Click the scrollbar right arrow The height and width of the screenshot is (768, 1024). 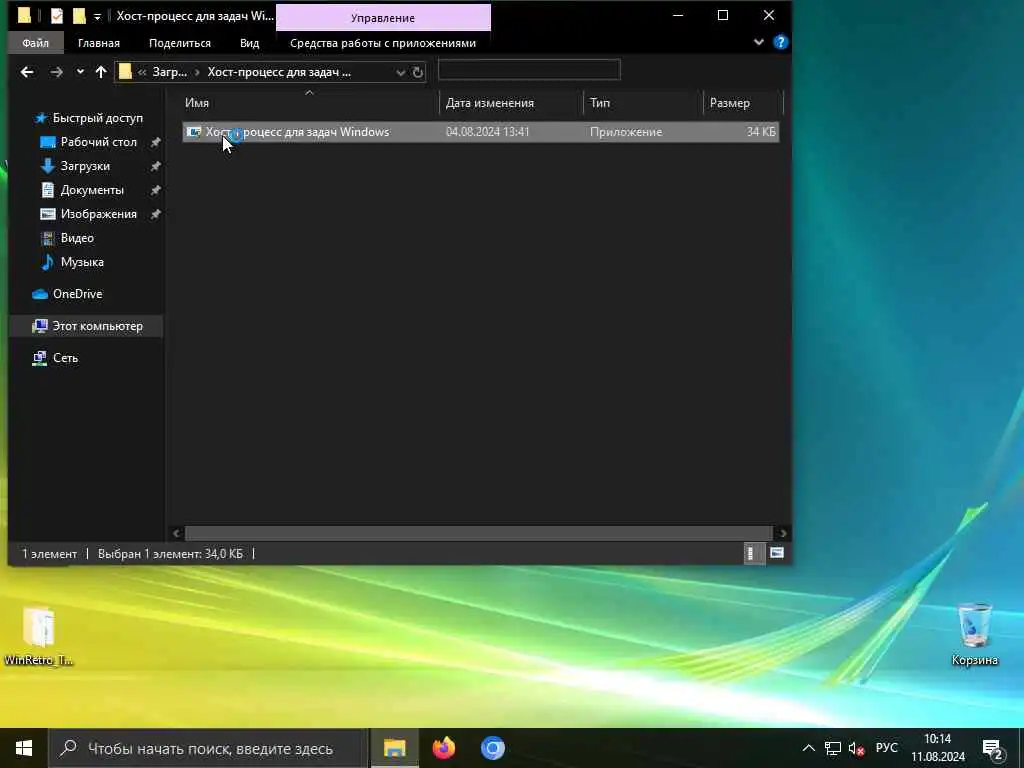point(782,534)
